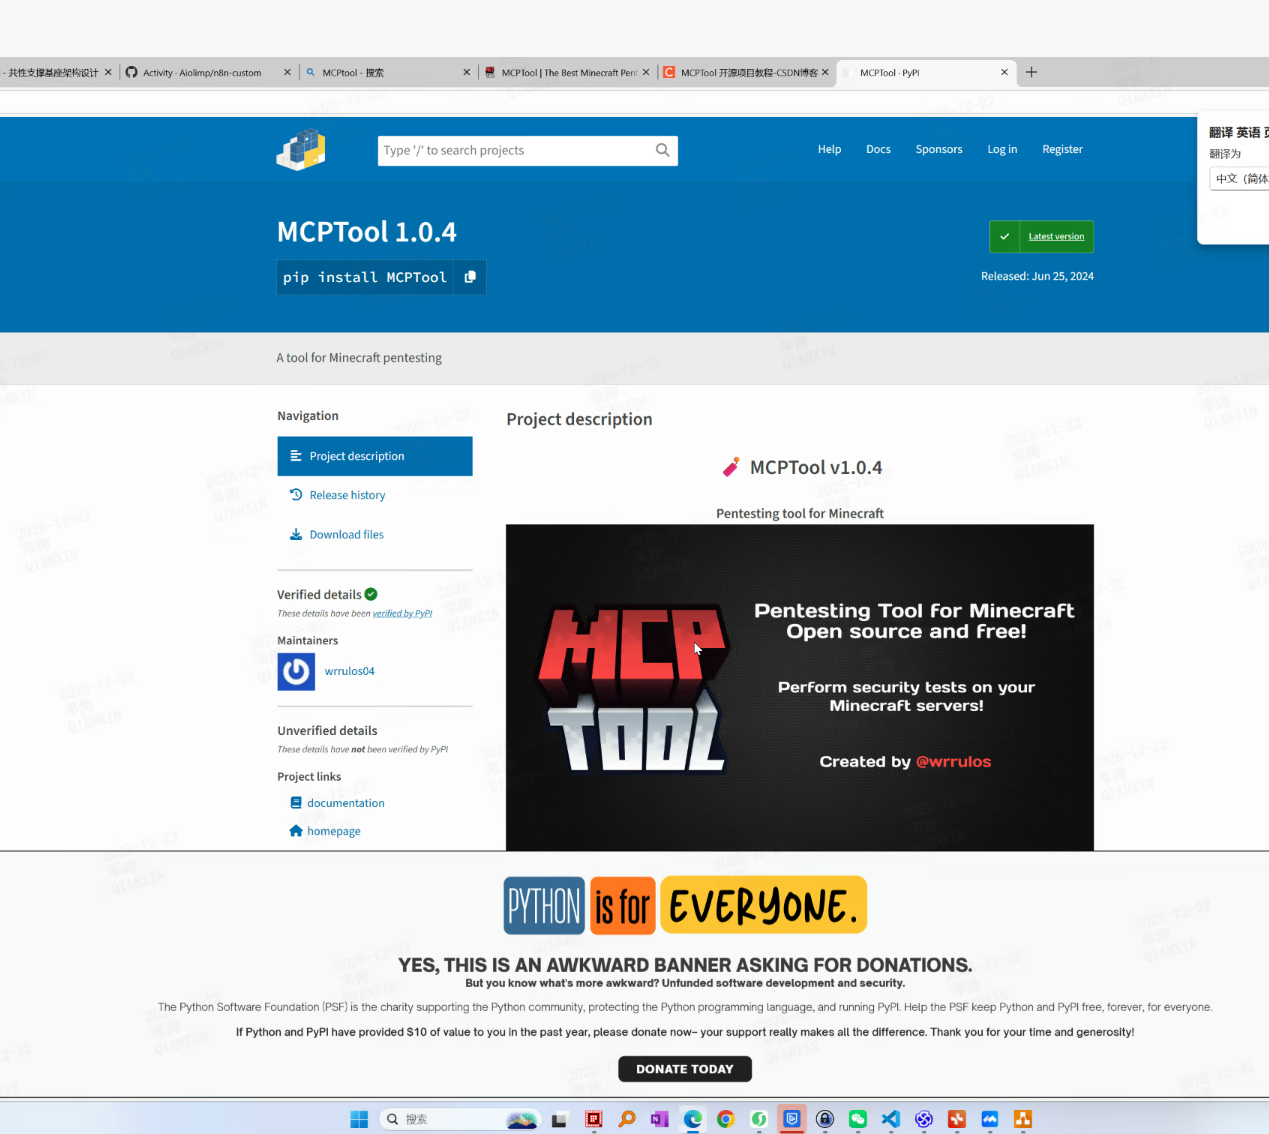Open a new browser tab with the plus button

coord(1031,72)
